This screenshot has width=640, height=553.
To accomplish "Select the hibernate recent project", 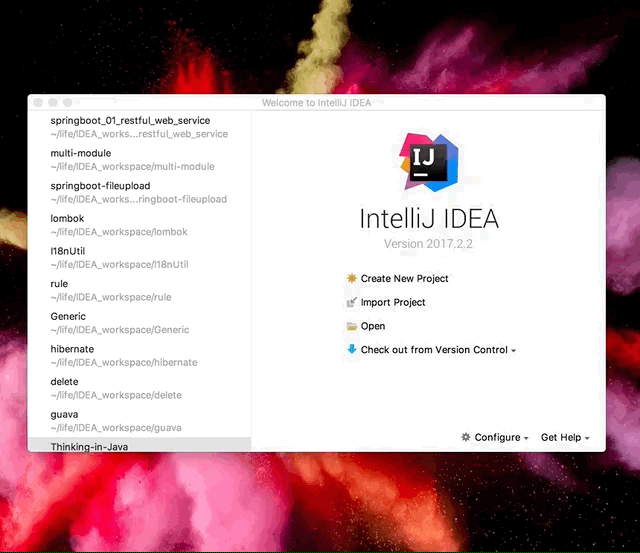I will [x=140, y=355].
